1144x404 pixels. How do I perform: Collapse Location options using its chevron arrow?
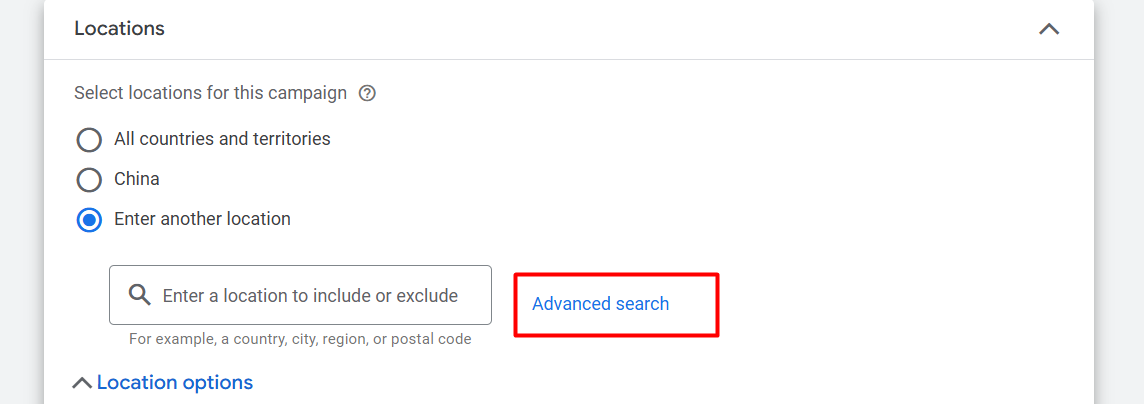(83, 383)
